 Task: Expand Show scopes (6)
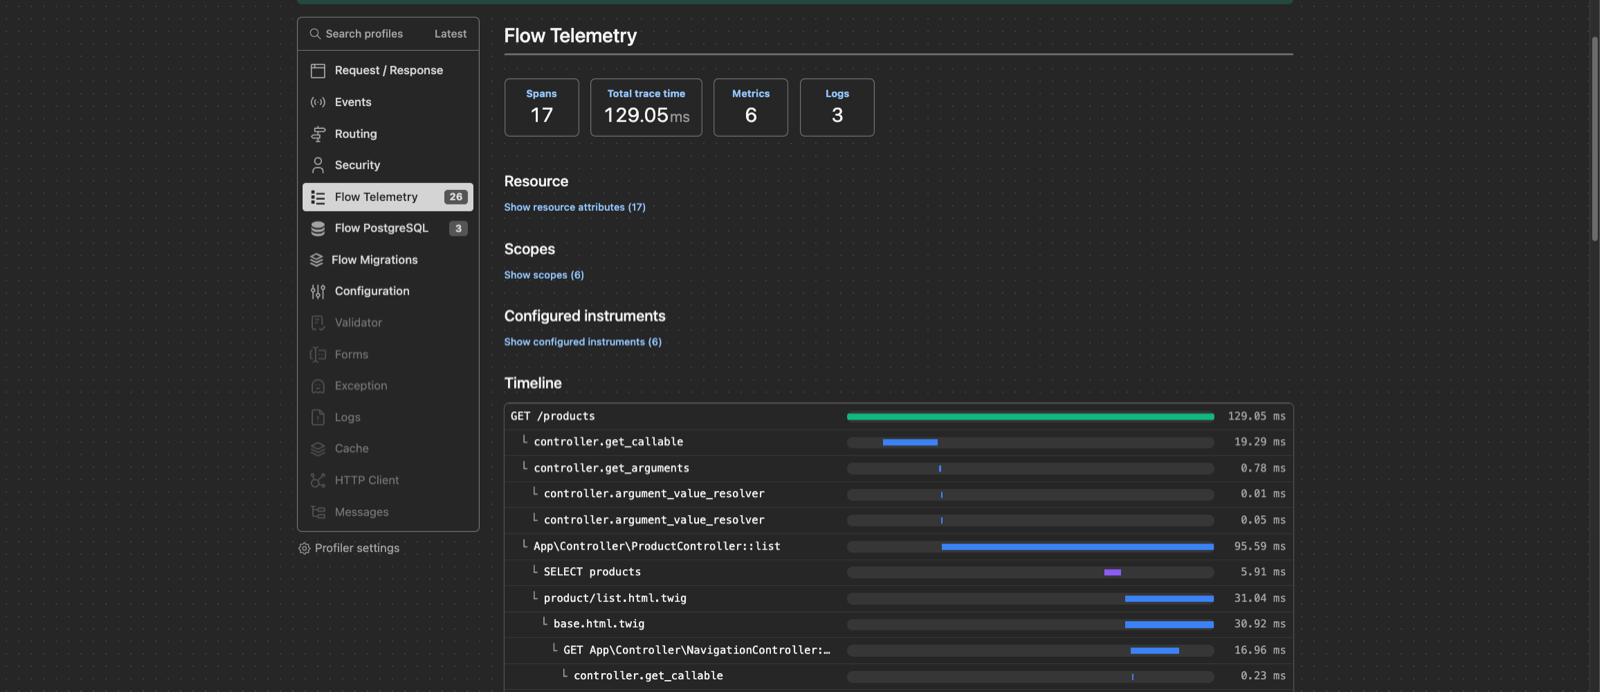[544, 275]
